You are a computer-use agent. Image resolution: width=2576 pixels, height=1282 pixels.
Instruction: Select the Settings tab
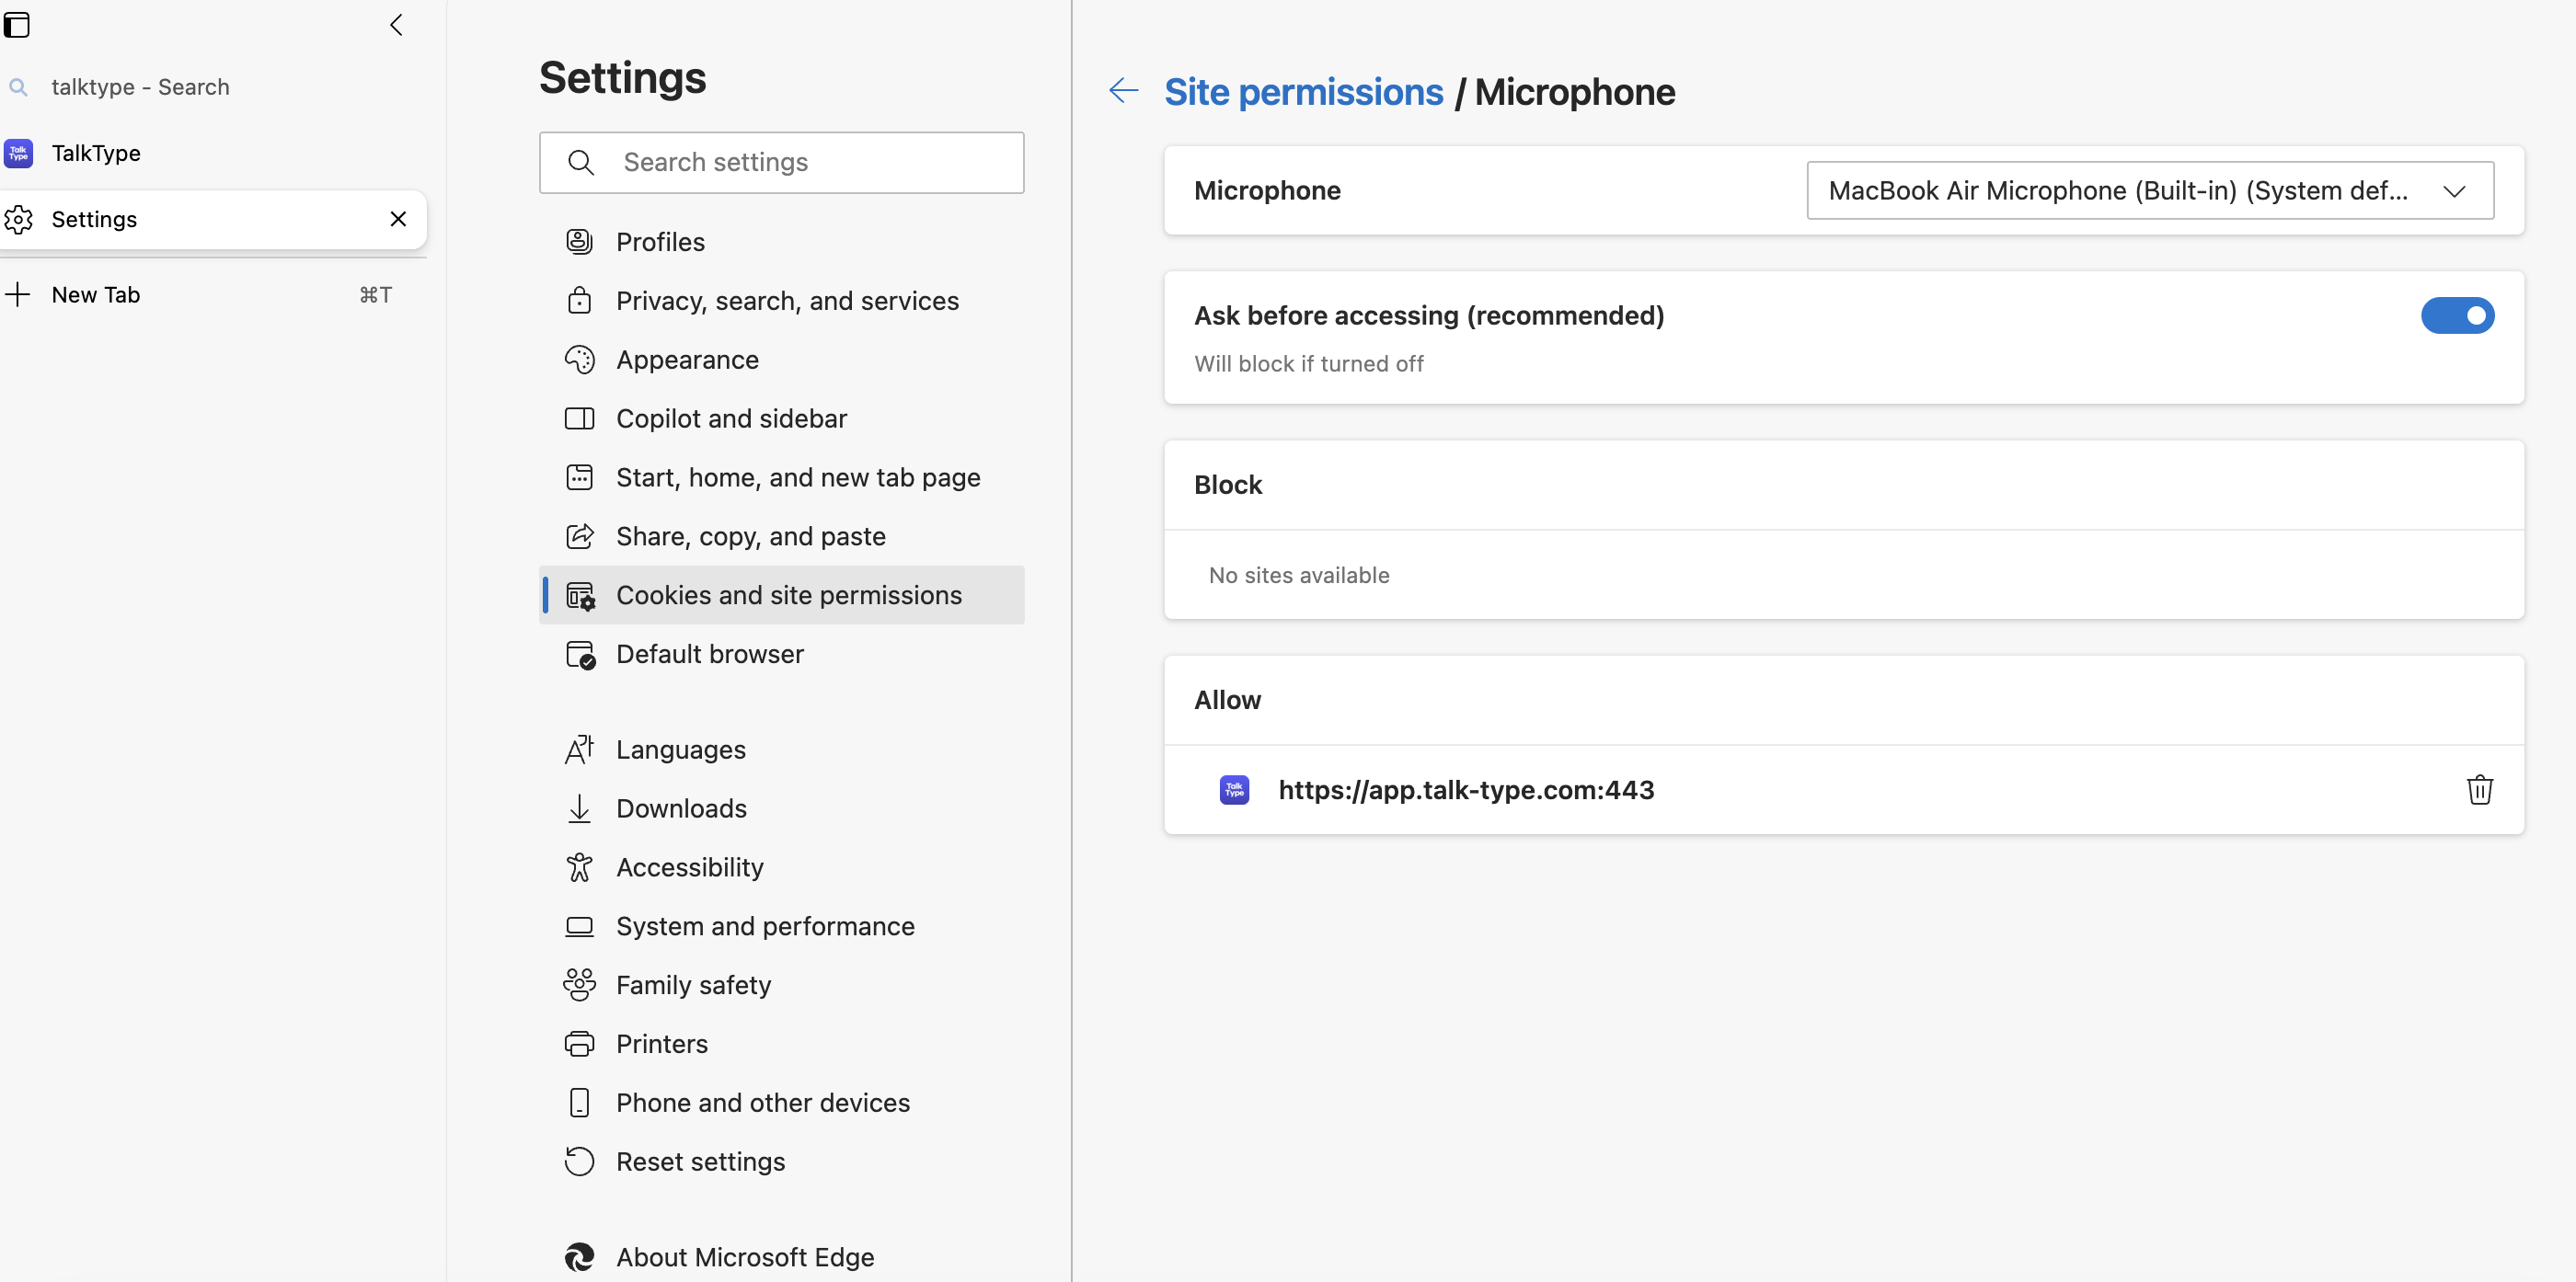[213, 219]
